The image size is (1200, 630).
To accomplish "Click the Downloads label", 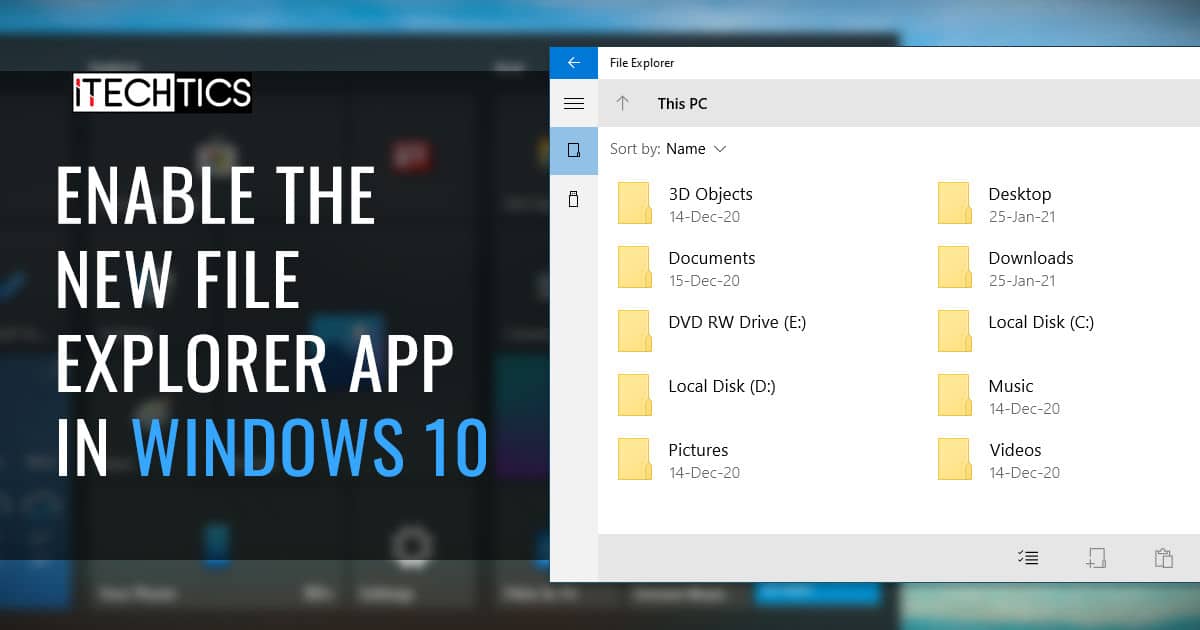I will [1031, 258].
